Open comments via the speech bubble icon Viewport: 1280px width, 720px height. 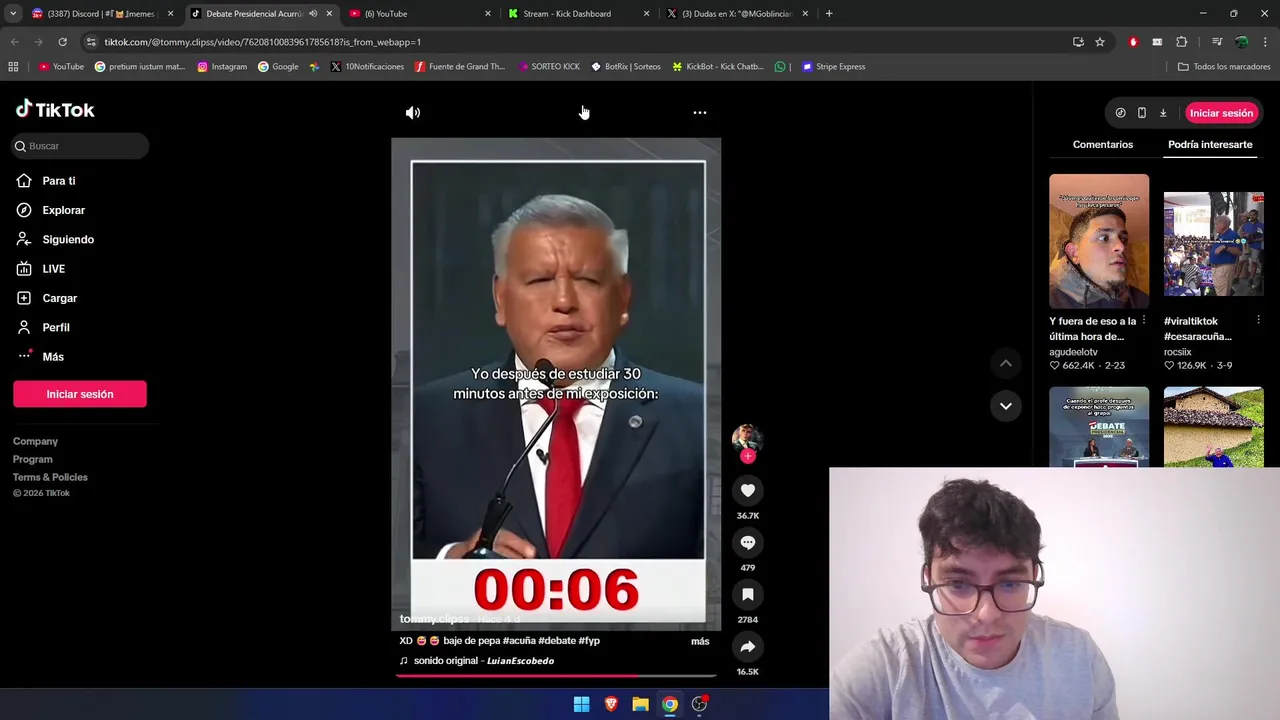click(747, 542)
